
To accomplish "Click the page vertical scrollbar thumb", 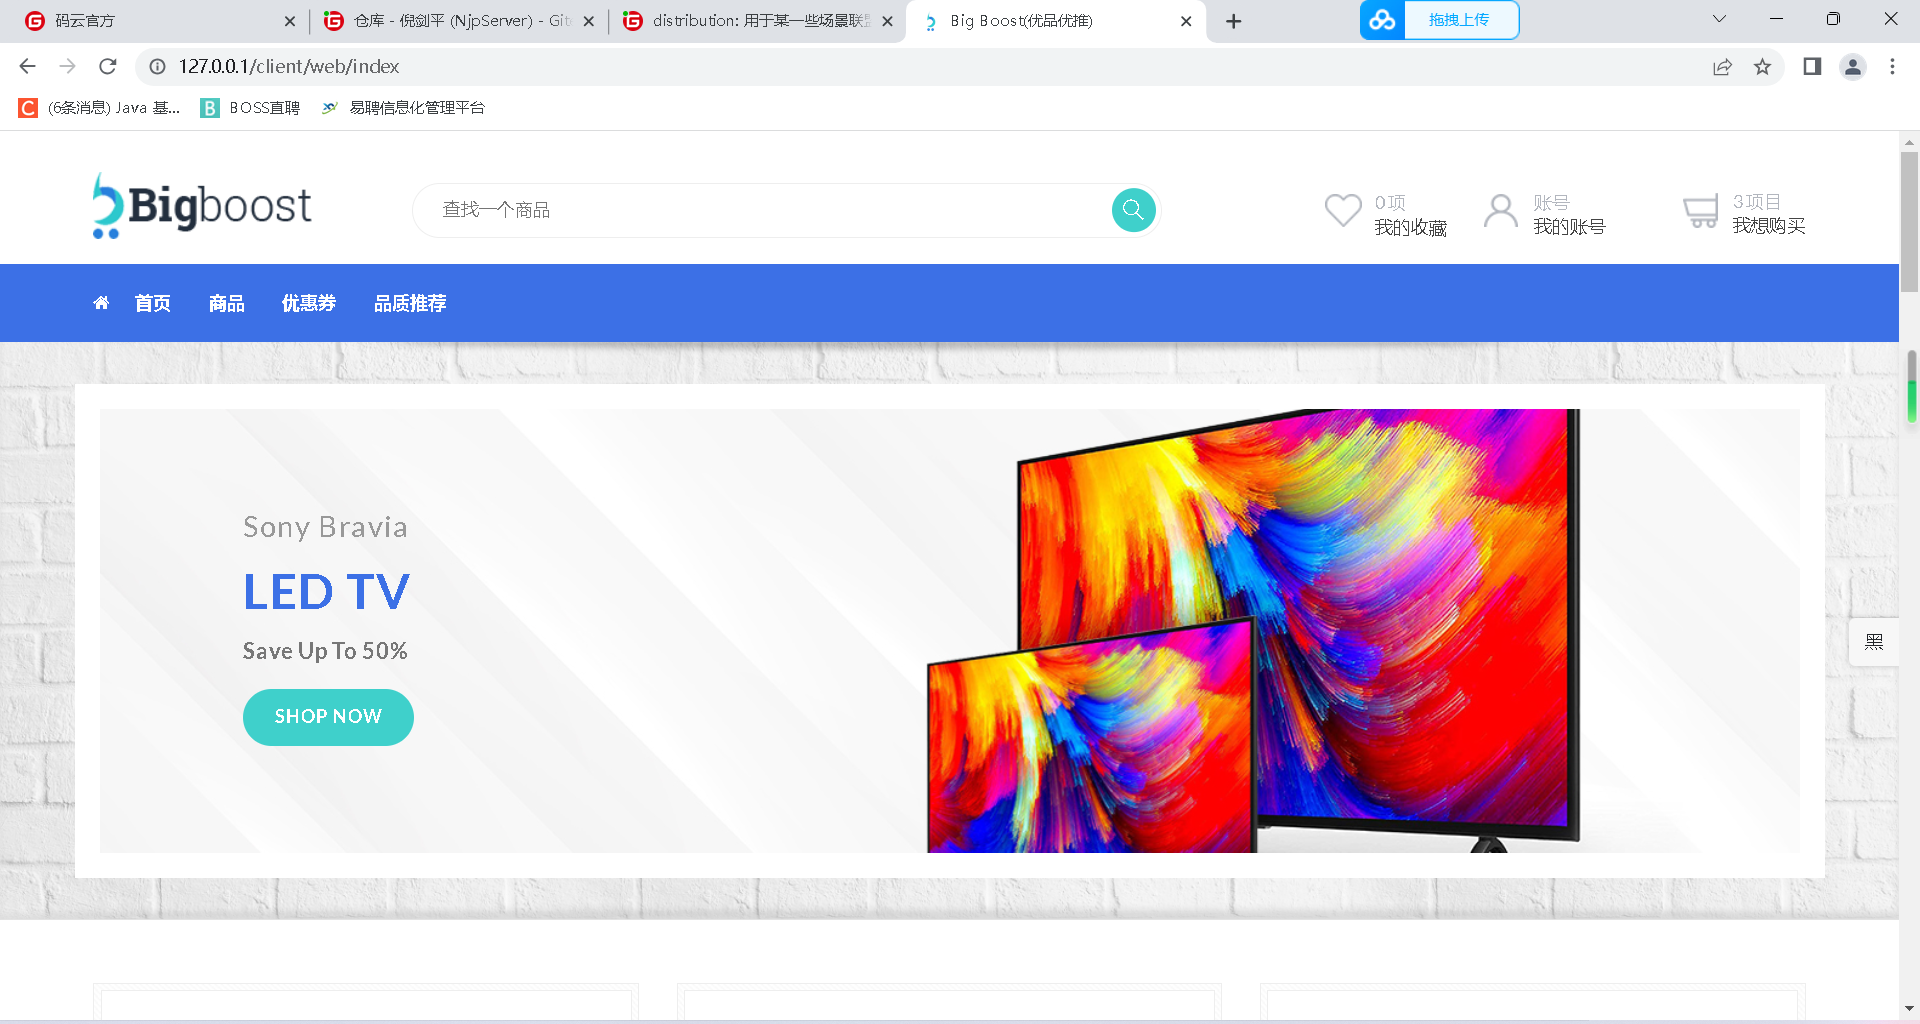I will click(x=1909, y=220).
